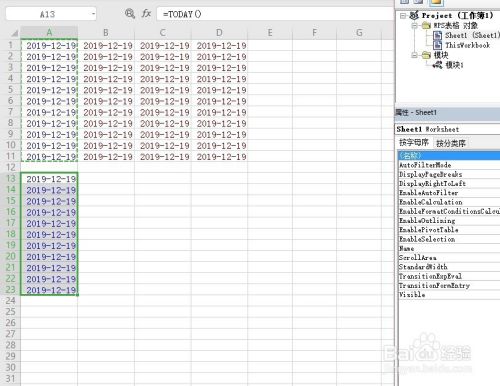Select the ScrollArea property
The image size is (500, 386).
[449, 257]
